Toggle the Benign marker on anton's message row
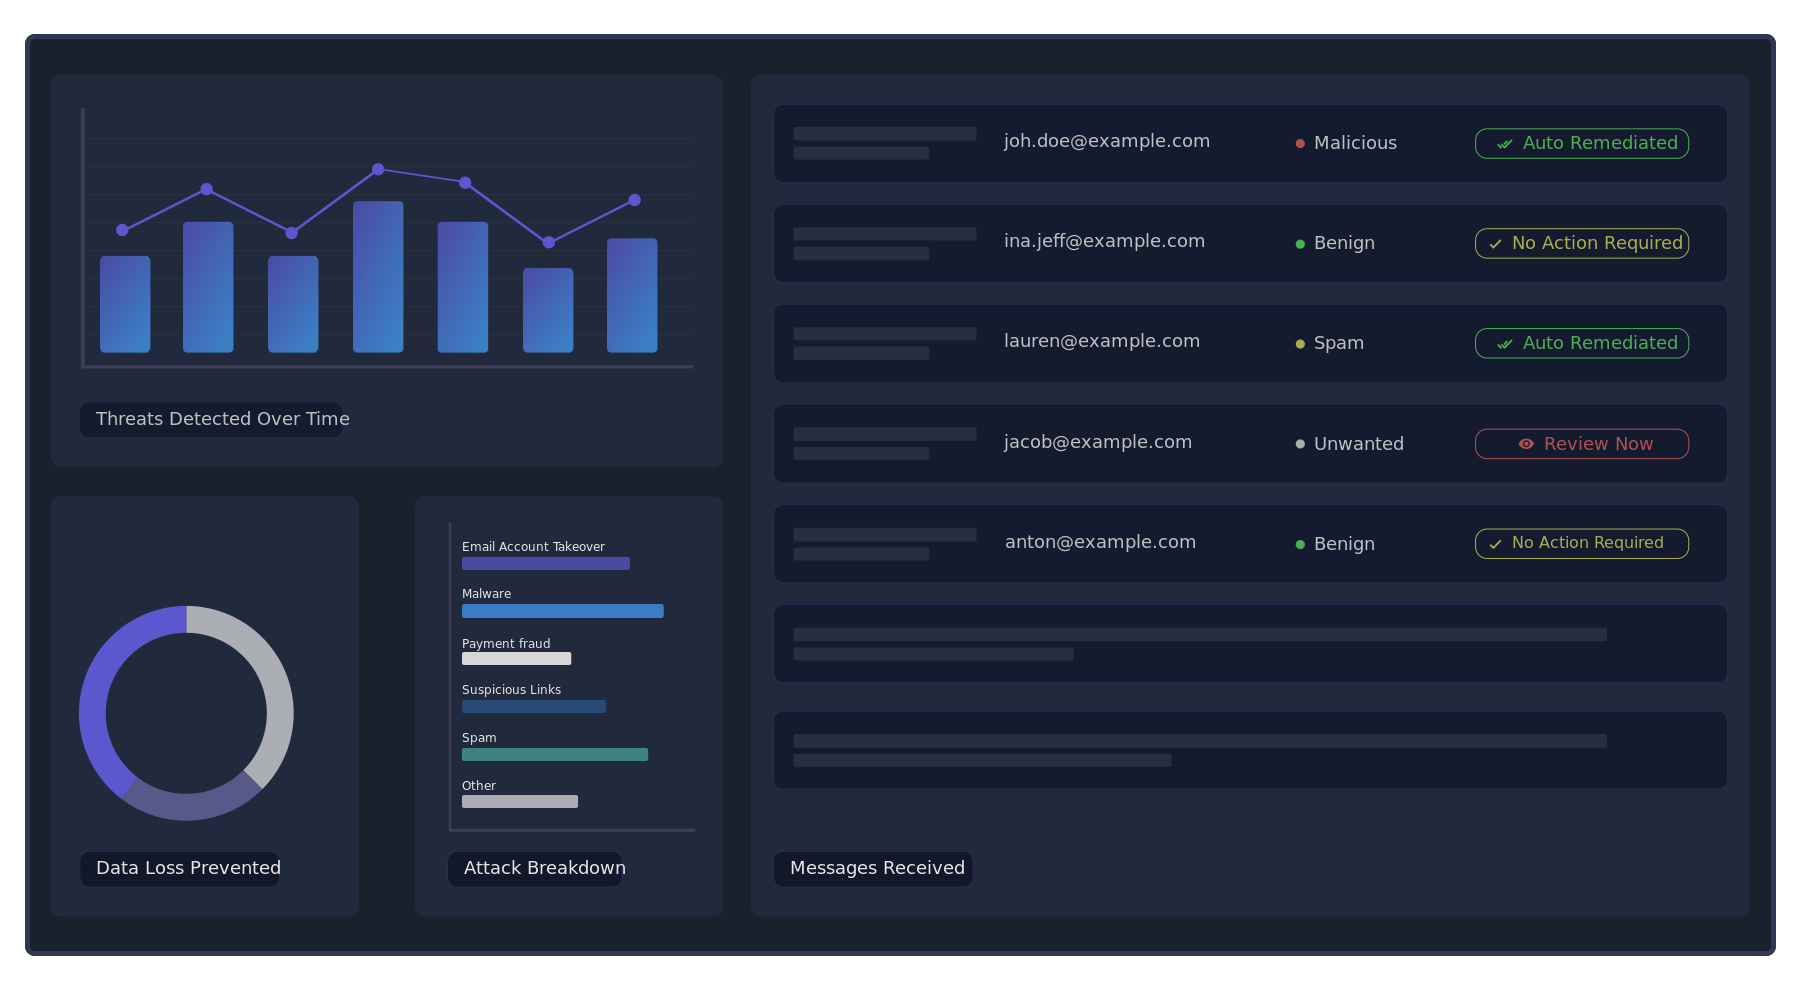Viewport: 1800px width, 990px height. point(1298,544)
